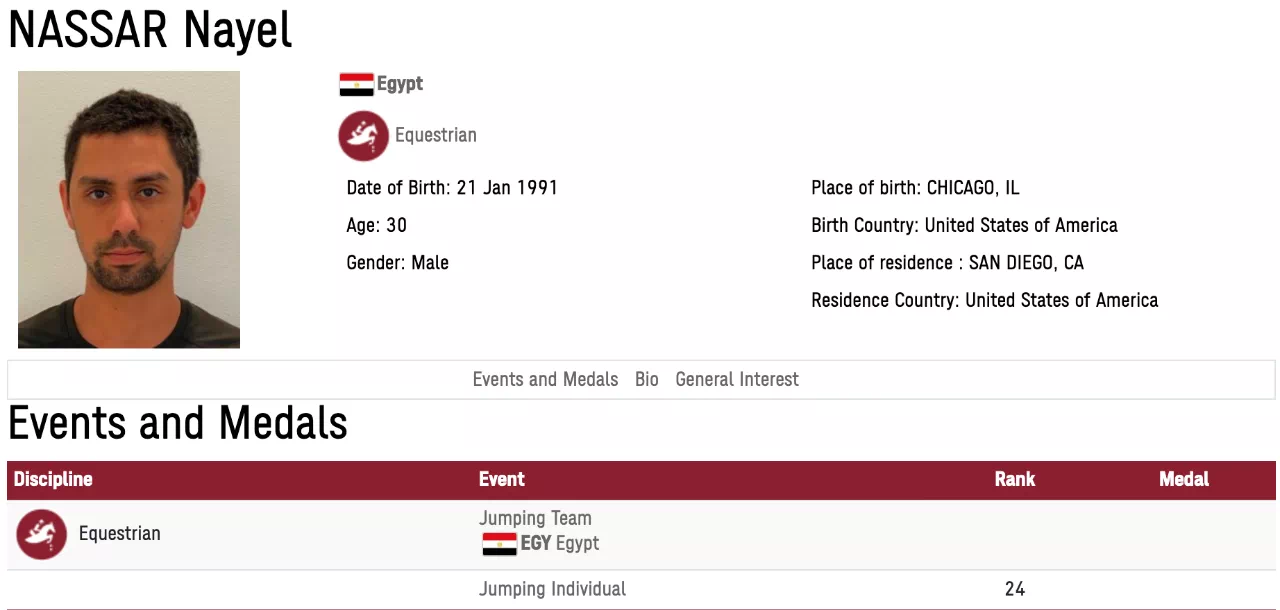The height and width of the screenshot is (610, 1280).
Task: Click the Medal column header
Action: pyautogui.click(x=1184, y=480)
